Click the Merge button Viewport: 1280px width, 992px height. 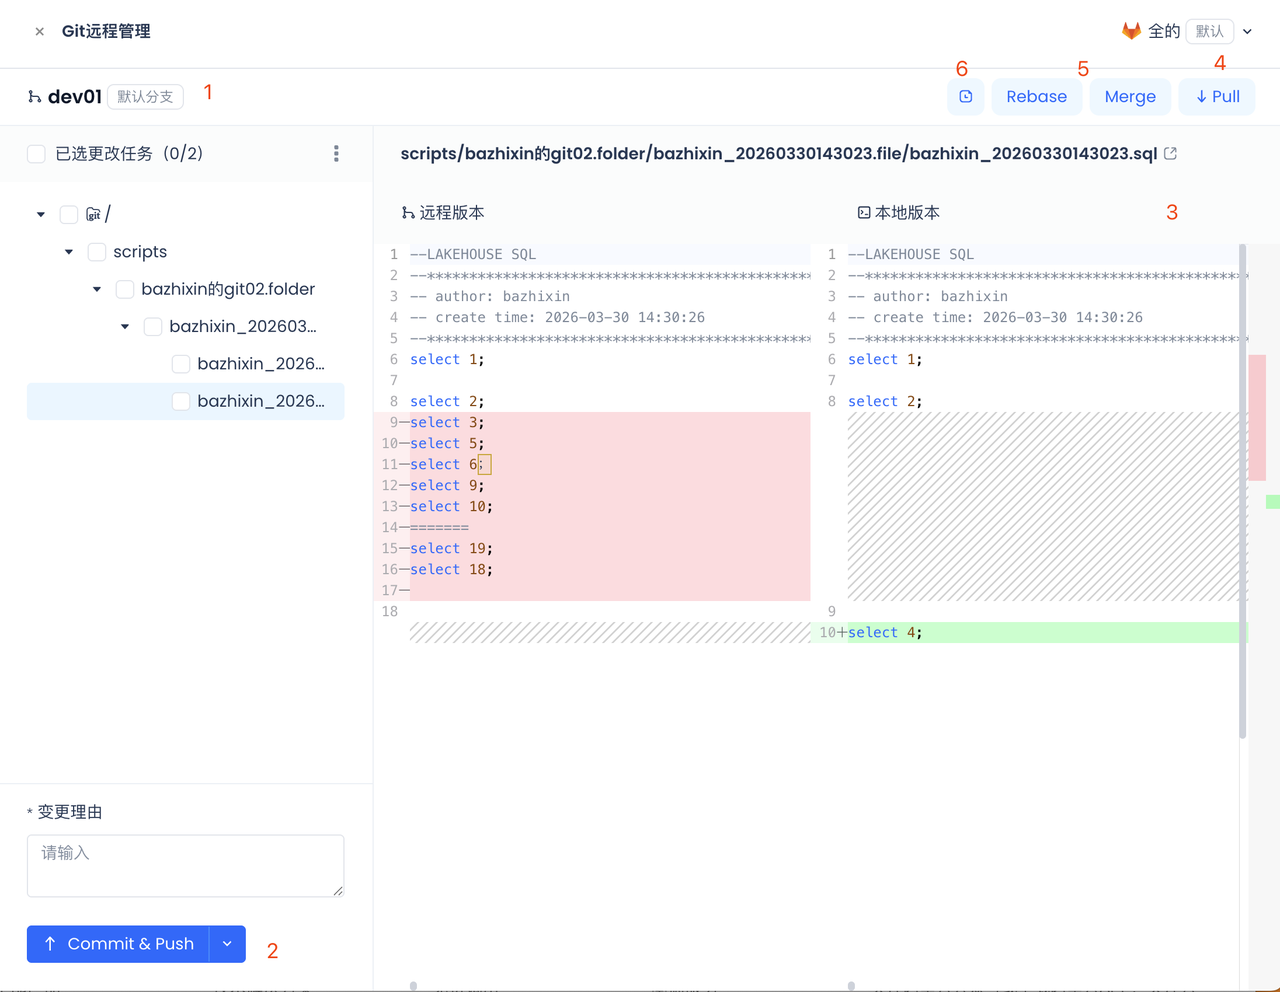[x=1130, y=97]
